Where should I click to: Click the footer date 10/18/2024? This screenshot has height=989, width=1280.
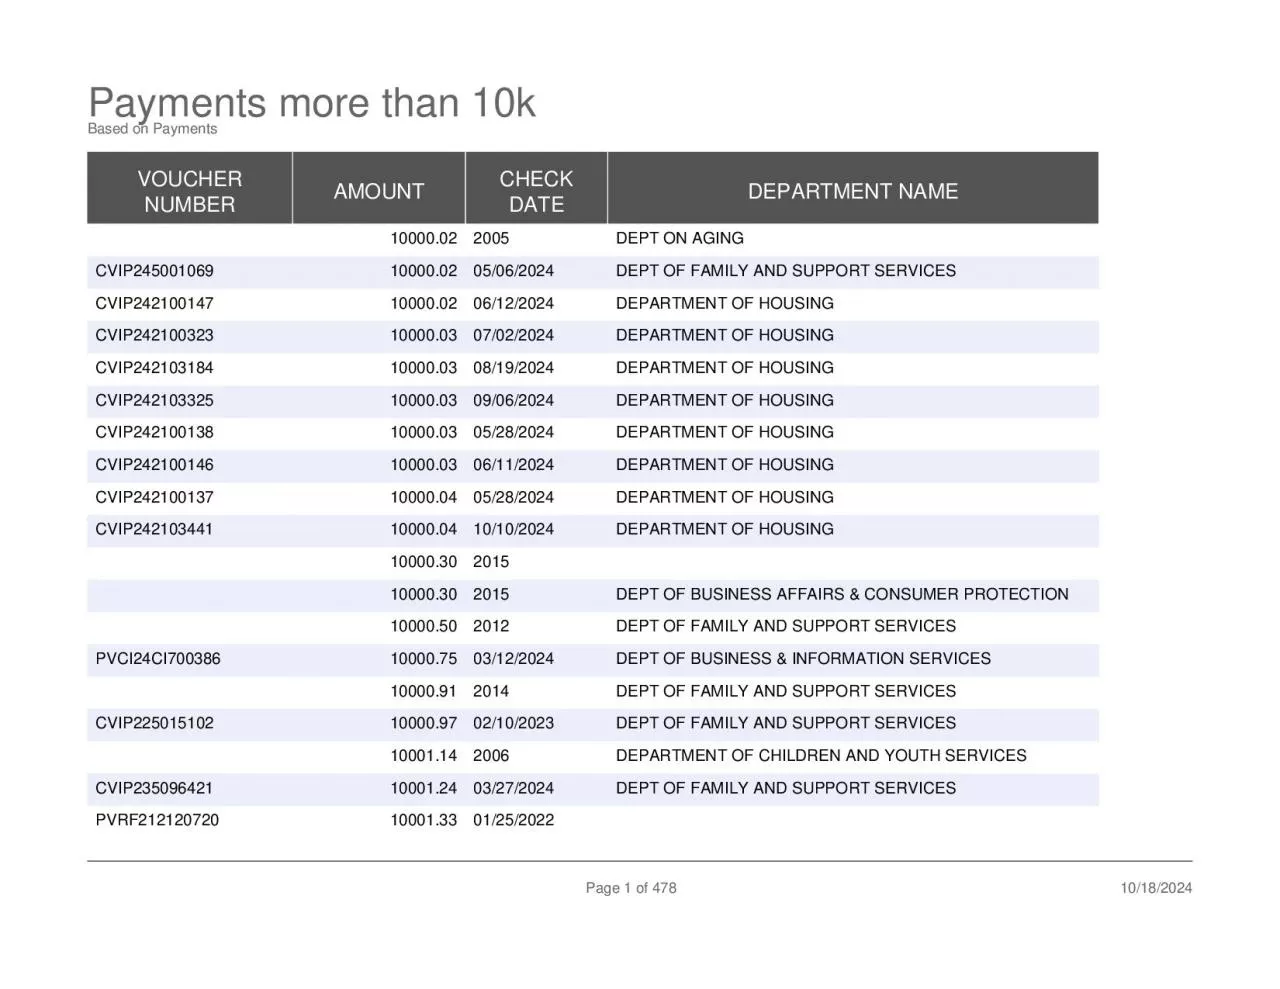point(1156,888)
